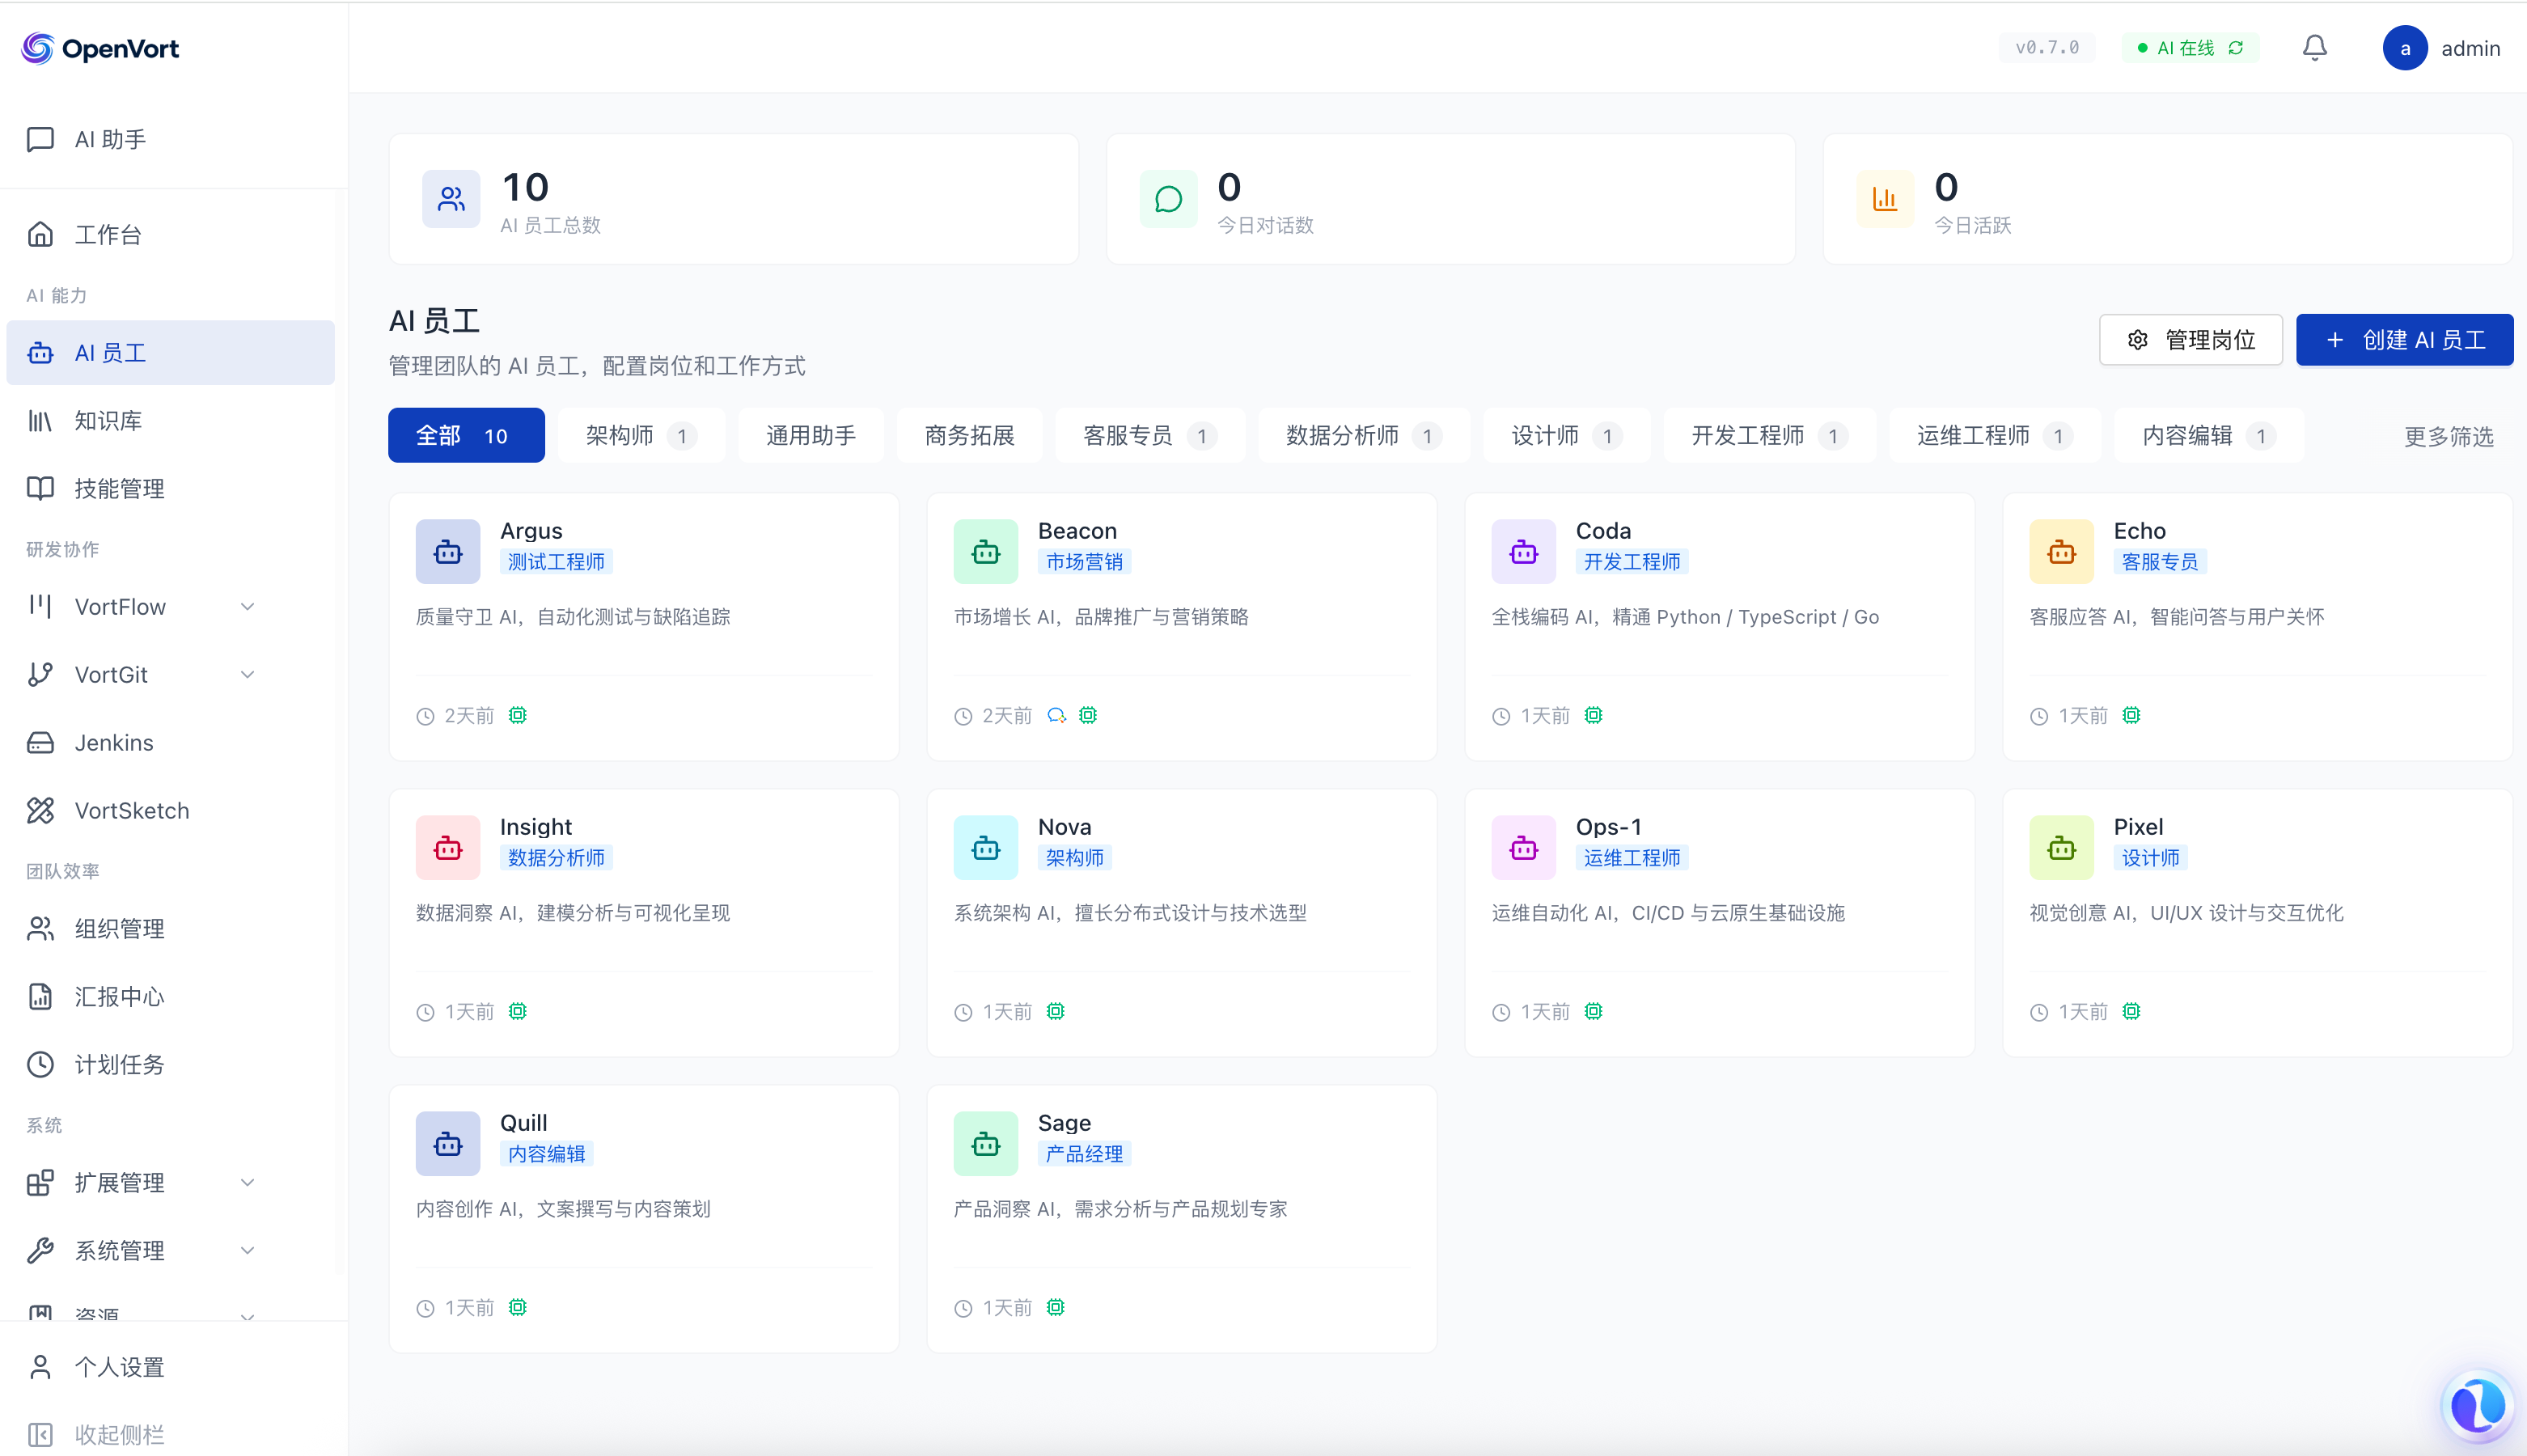2527x1456 pixels.
Task: Expand the VortGit submenu chevron
Action: (247, 675)
